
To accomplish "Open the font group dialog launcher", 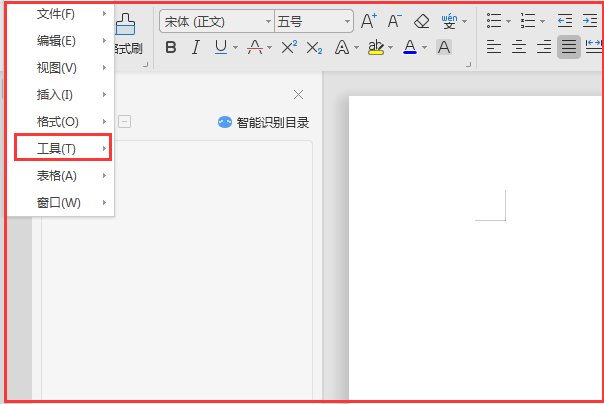I will [468, 65].
